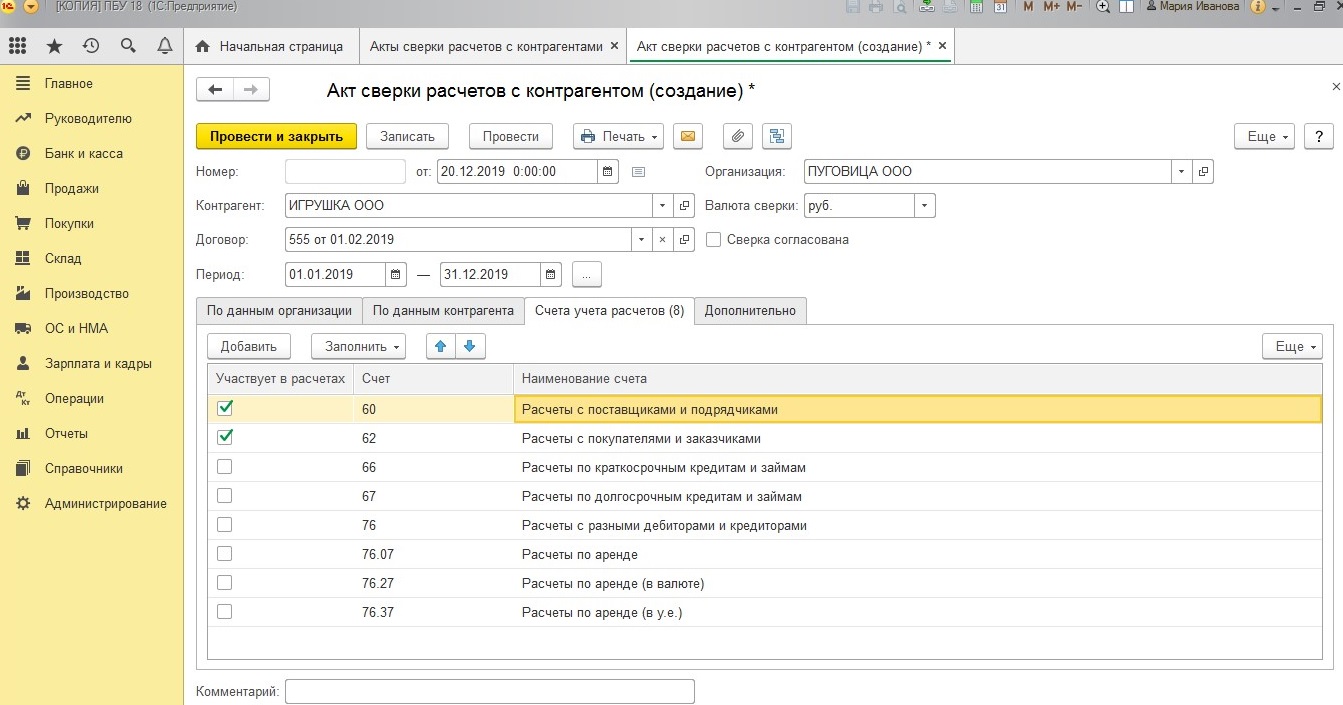1343x705 pixels.
Task: Open history clock icon in top panel
Action: pos(91,46)
